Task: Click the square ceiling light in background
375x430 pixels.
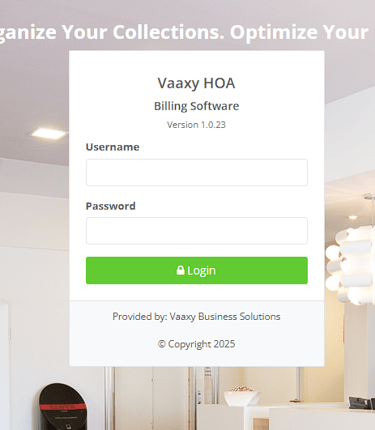Action: tap(47, 133)
